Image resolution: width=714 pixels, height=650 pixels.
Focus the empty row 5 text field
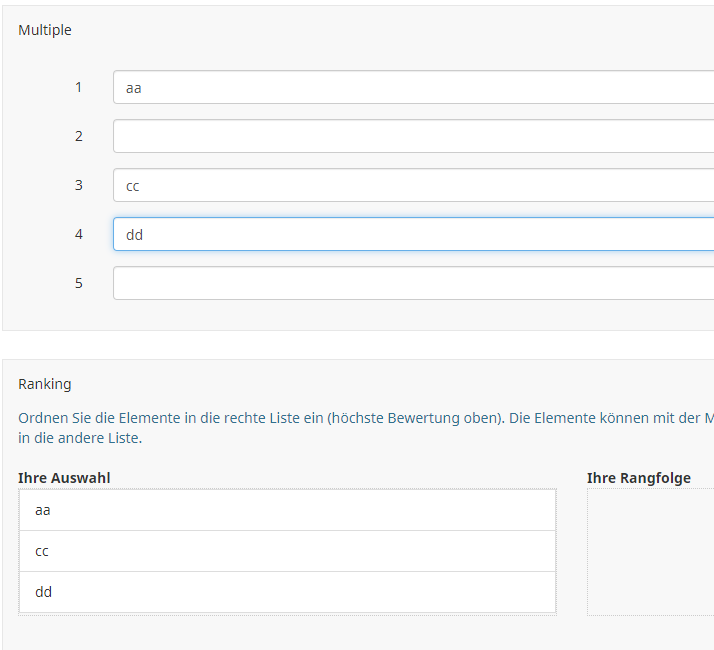[x=412, y=283]
